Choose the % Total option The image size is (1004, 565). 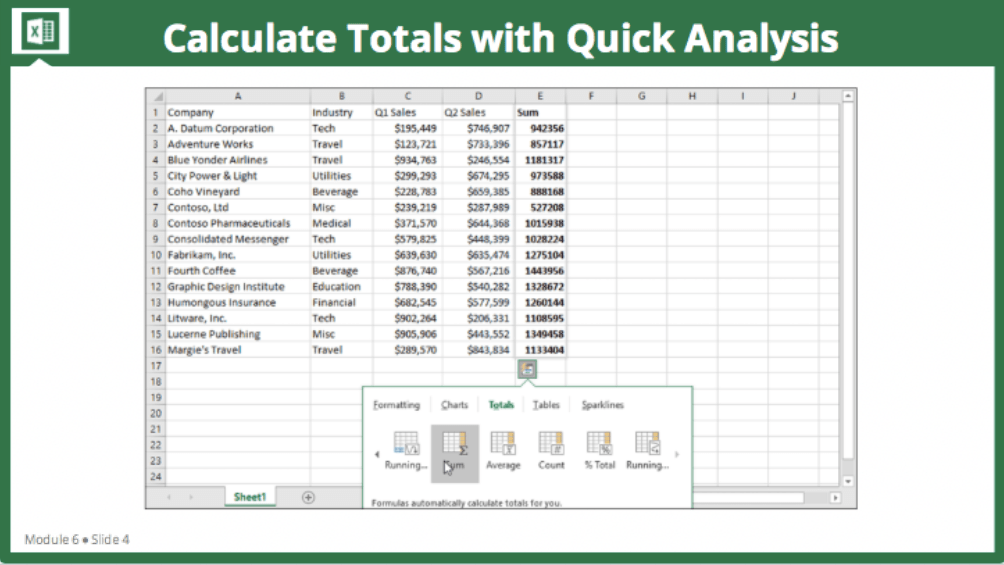(599, 452)
